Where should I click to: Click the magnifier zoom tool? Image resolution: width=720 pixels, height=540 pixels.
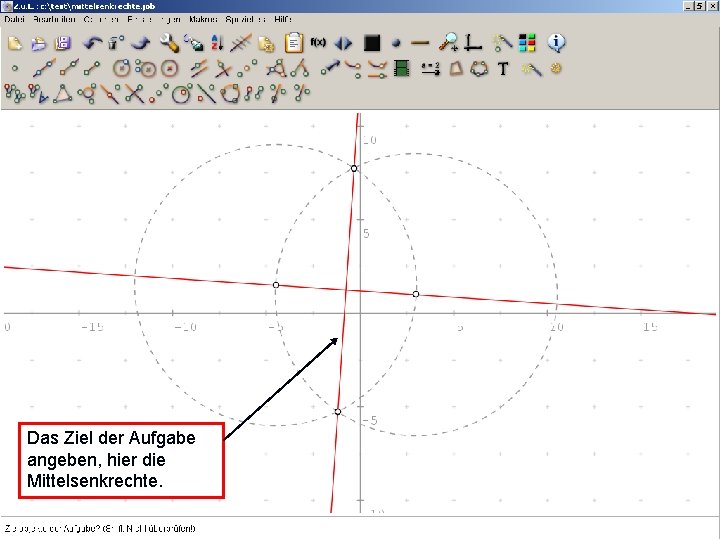click(448, 42)
